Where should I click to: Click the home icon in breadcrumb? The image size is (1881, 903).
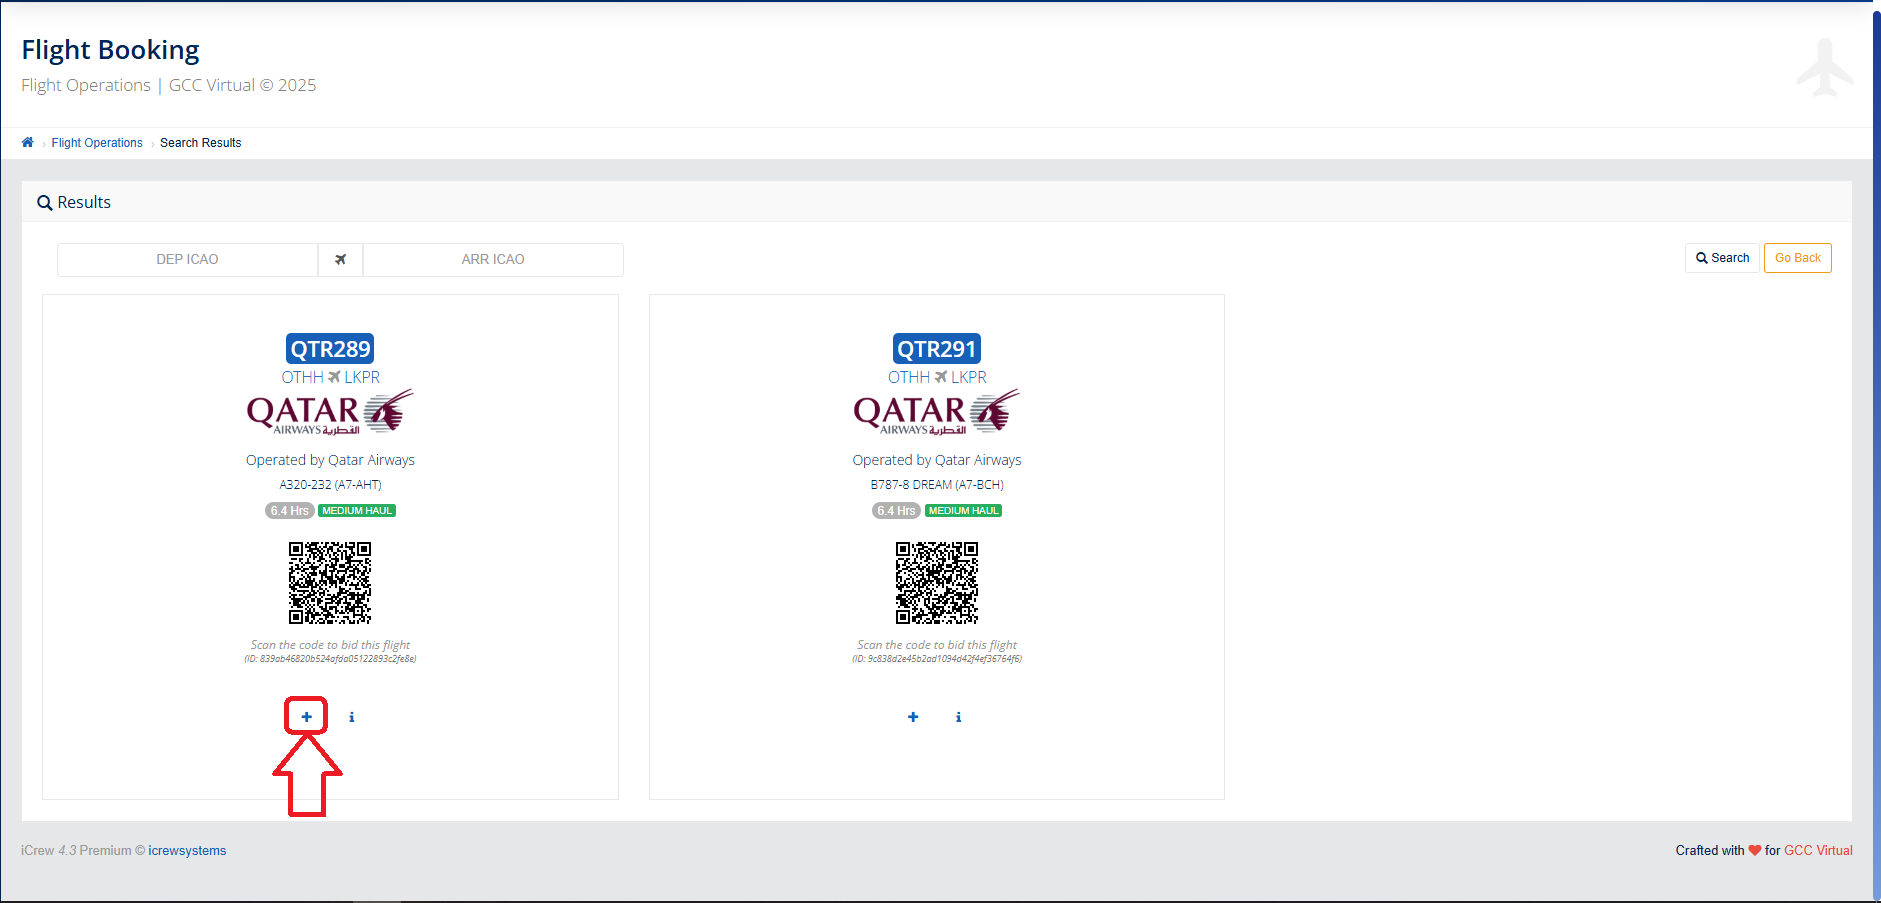point(28,142)
